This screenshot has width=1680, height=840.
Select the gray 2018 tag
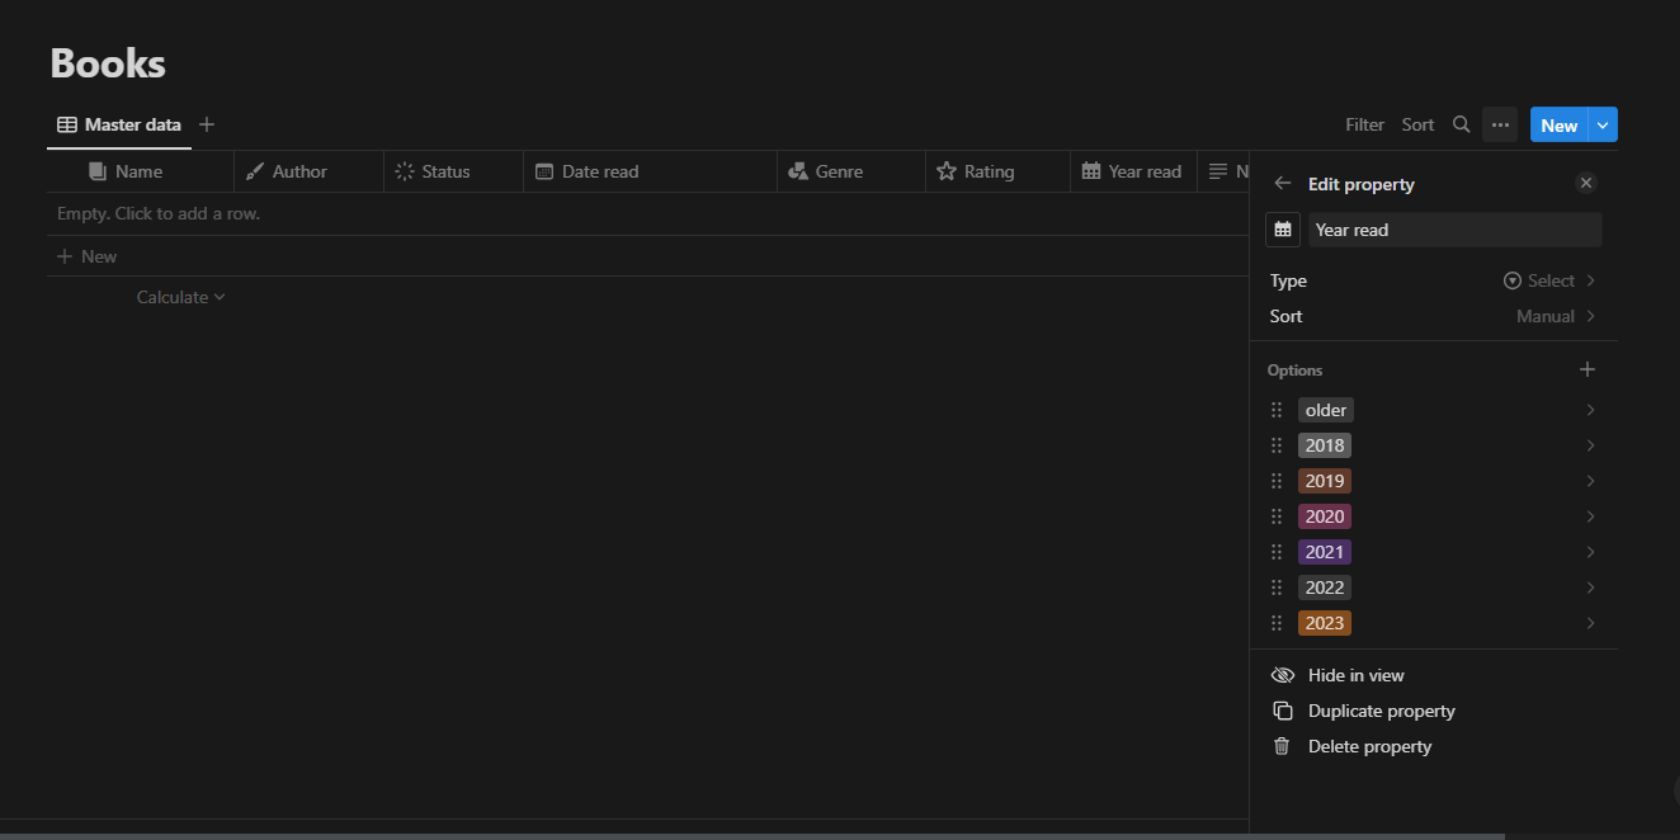click(x=1325, y=446)
